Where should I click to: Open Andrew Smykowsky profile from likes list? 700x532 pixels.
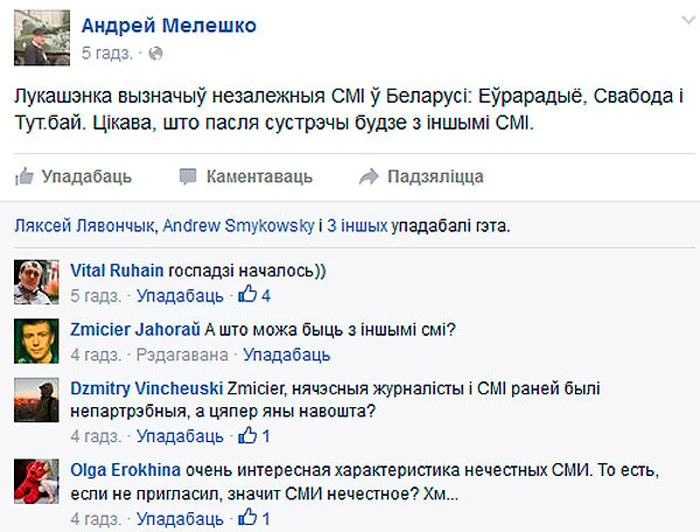click(238, 226)
